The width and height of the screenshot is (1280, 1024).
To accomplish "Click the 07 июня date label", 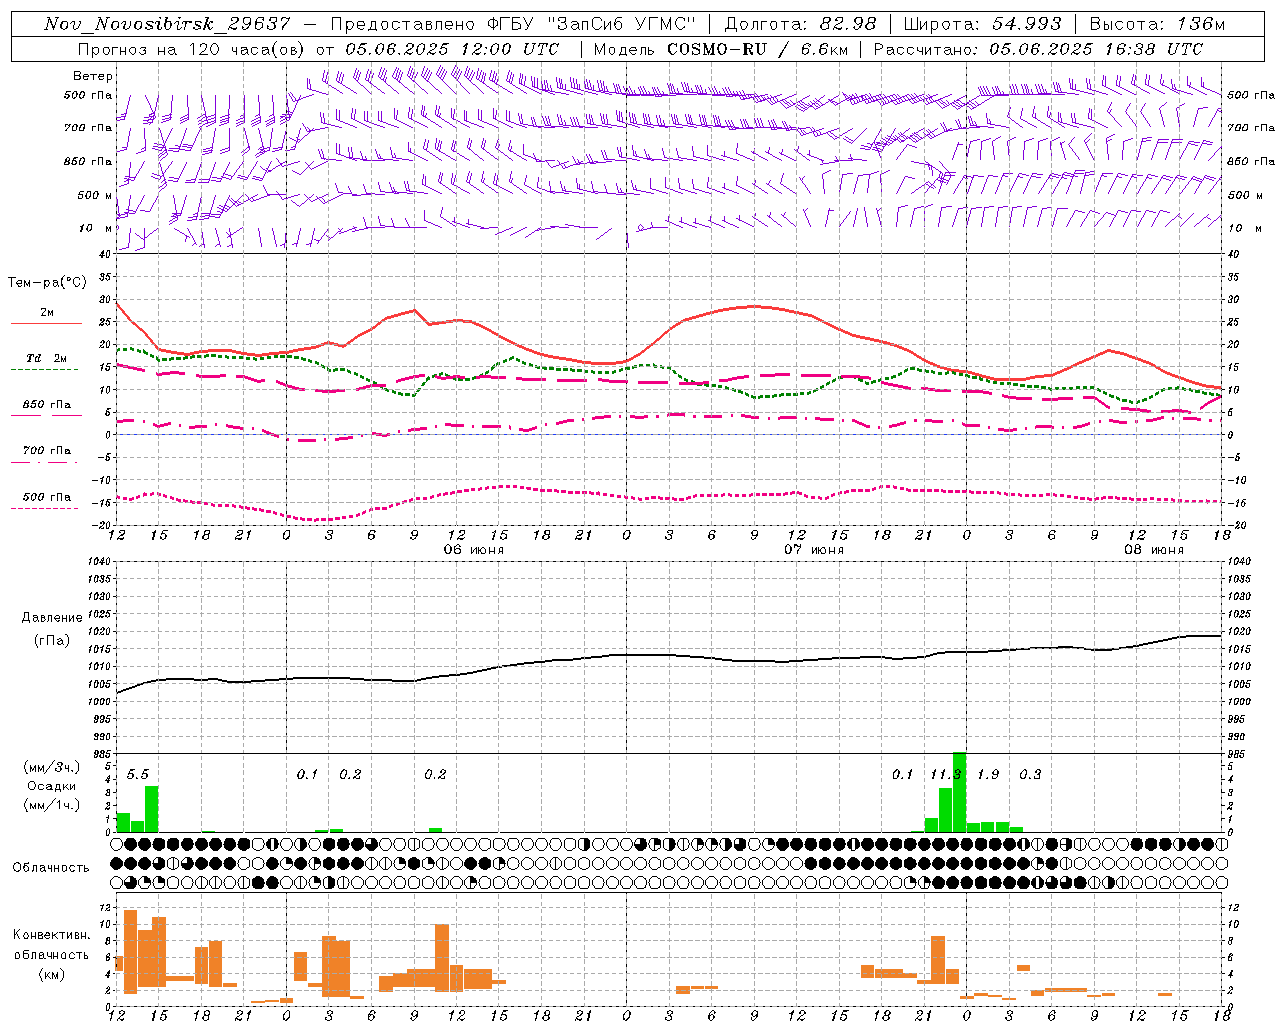I will 814,550.
